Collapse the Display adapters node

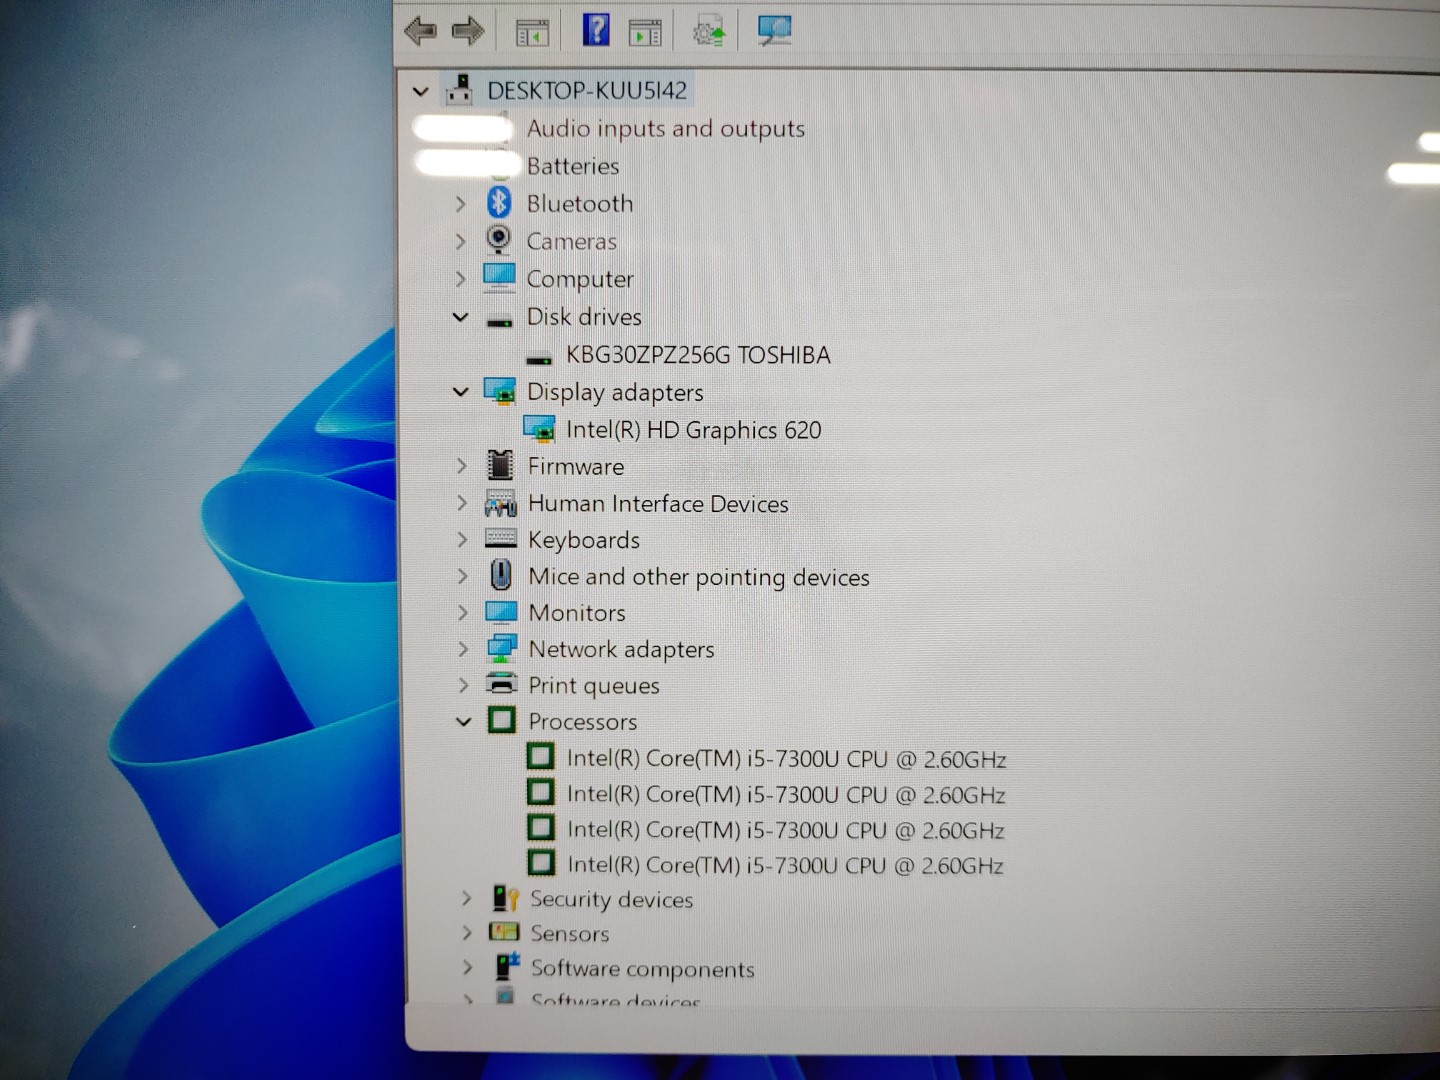tap(460, 392)
